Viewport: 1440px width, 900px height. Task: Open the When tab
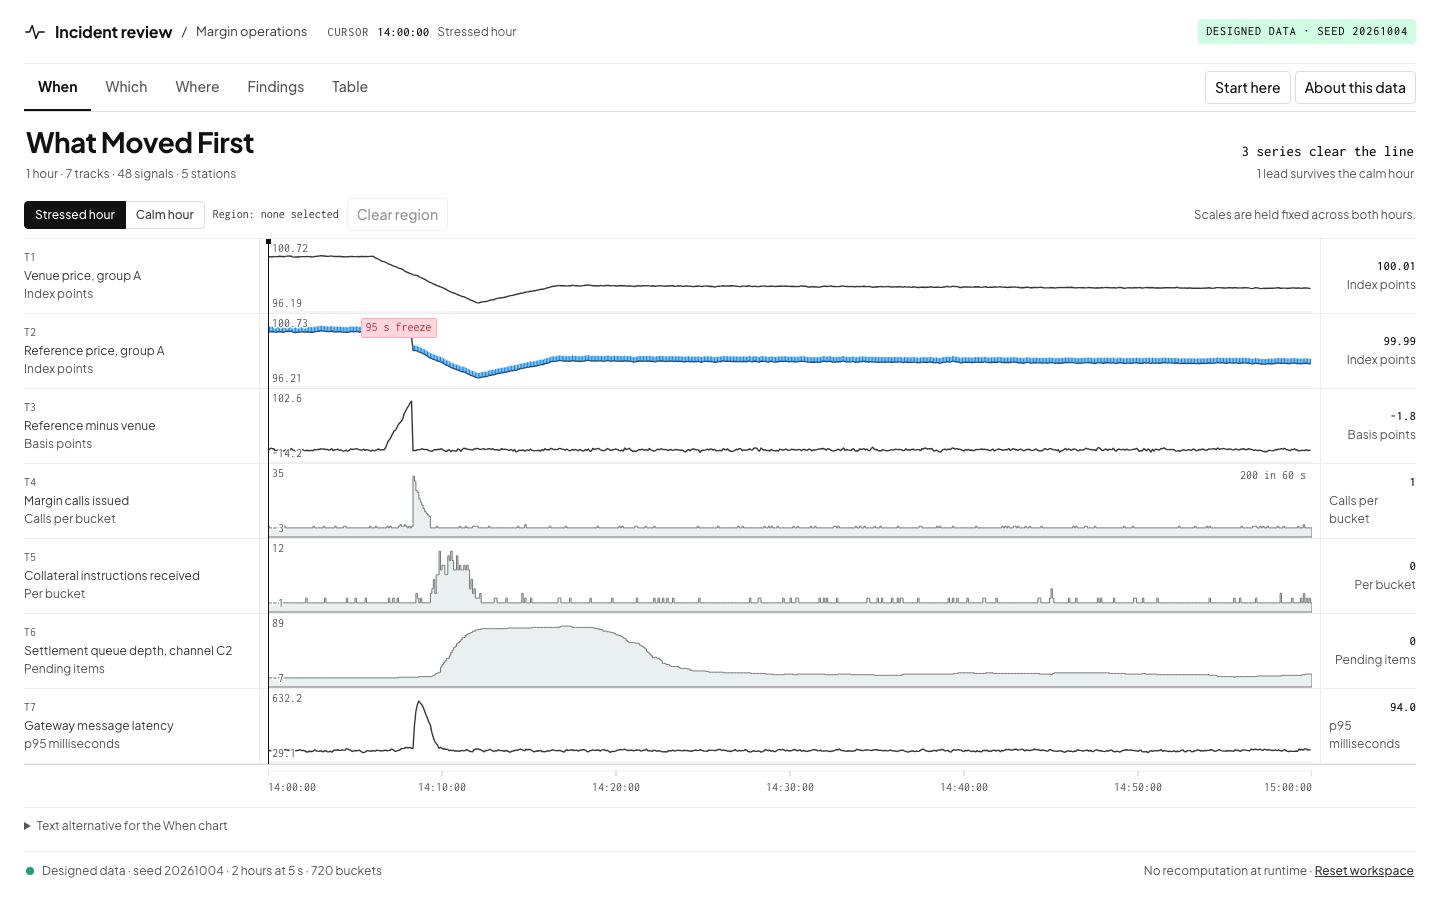pos(58,87)
